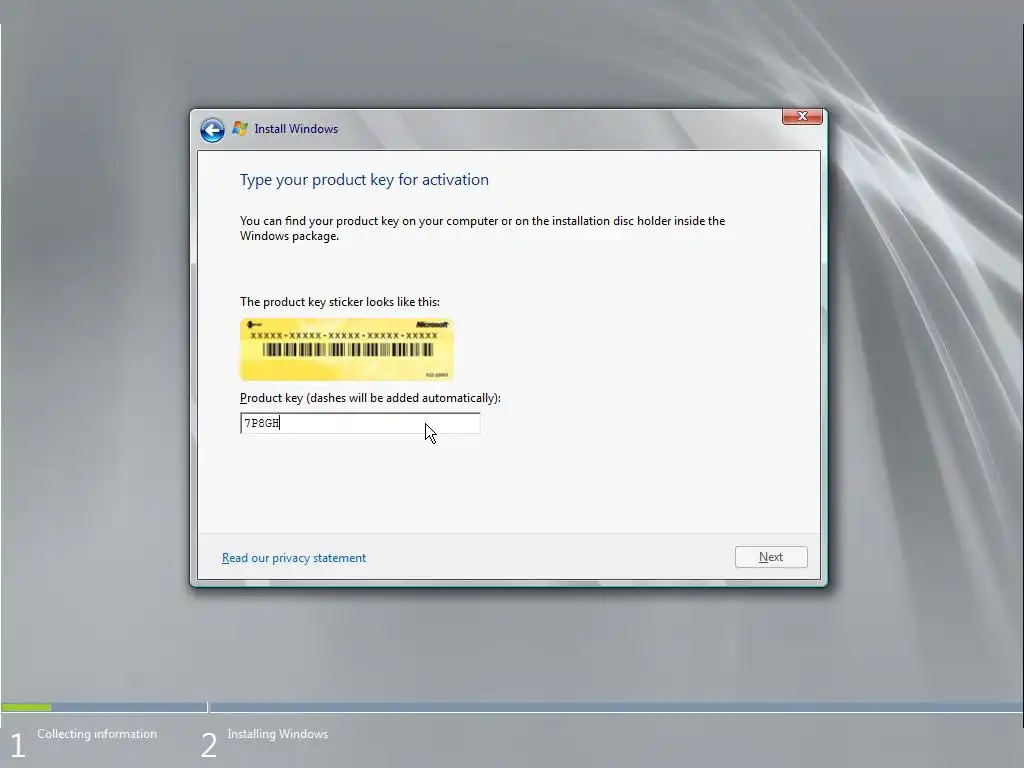This screenshot has width=1024, height=768.
Task: Close the Install Windows dialog
Action: coord(802,116)
